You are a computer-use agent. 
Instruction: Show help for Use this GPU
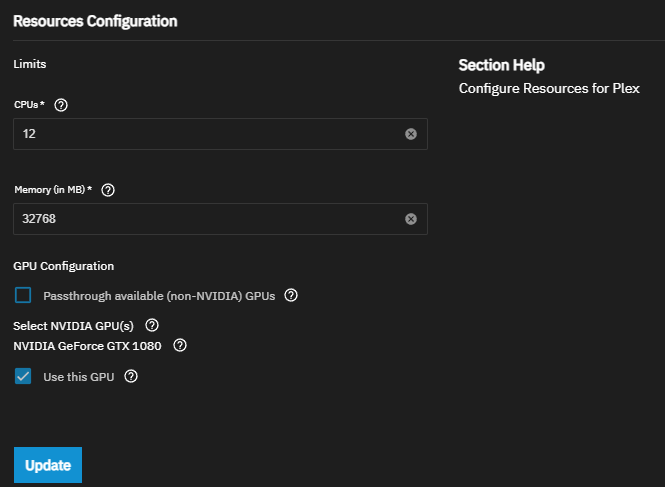130,377
